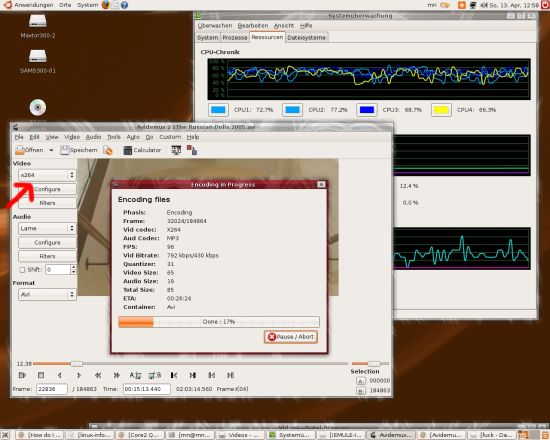Click the red power button in top panel
Screen dimensions: 550x440
click(545, 5)
